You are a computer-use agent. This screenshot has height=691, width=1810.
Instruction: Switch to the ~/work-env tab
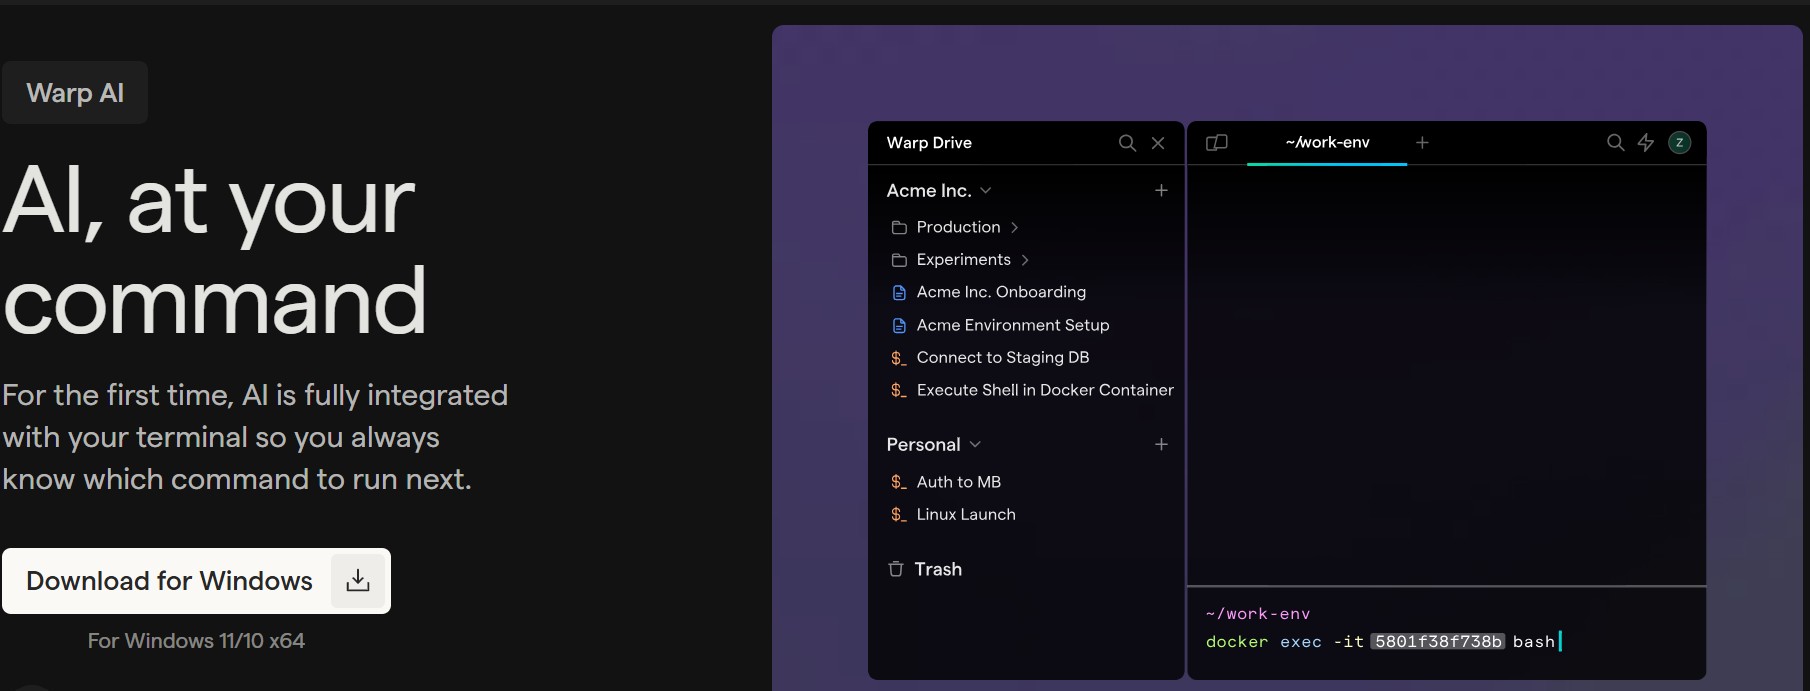(1327, 143)
